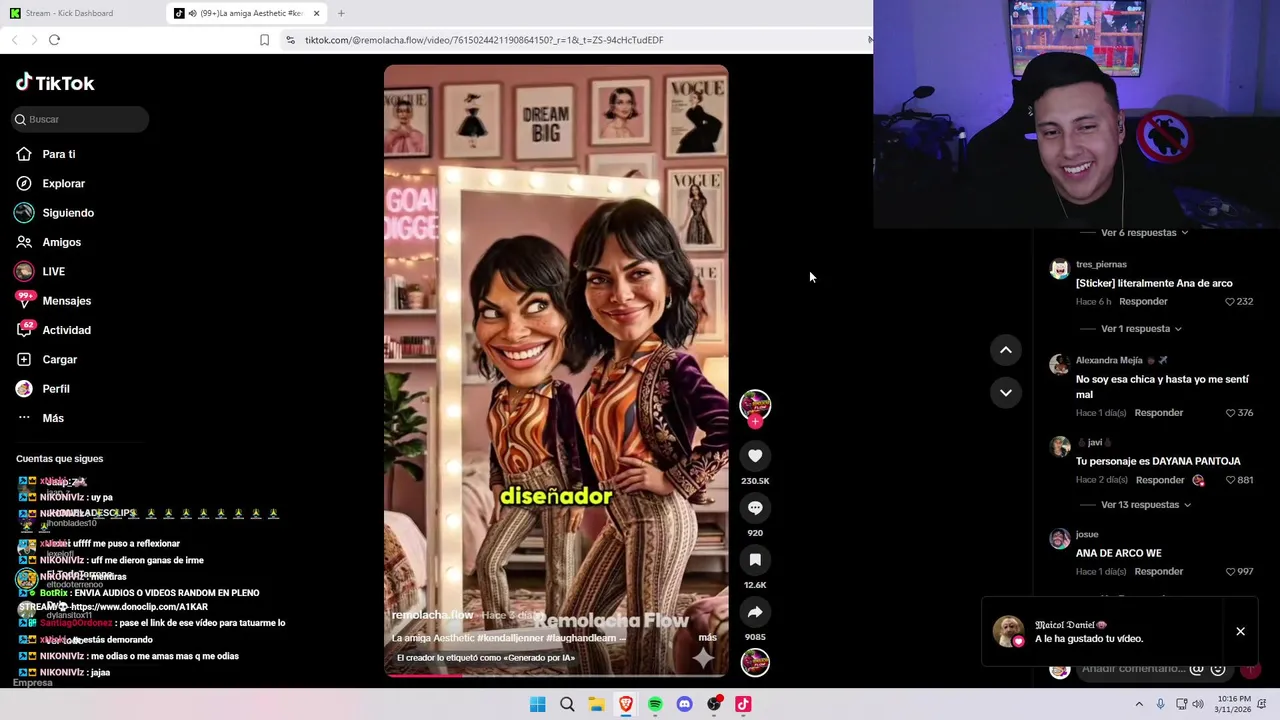The width and height of the screenshot is (1280, 720).
Task: Dismiss the Maicol Daniel like notification
Action: point(1240,631)
